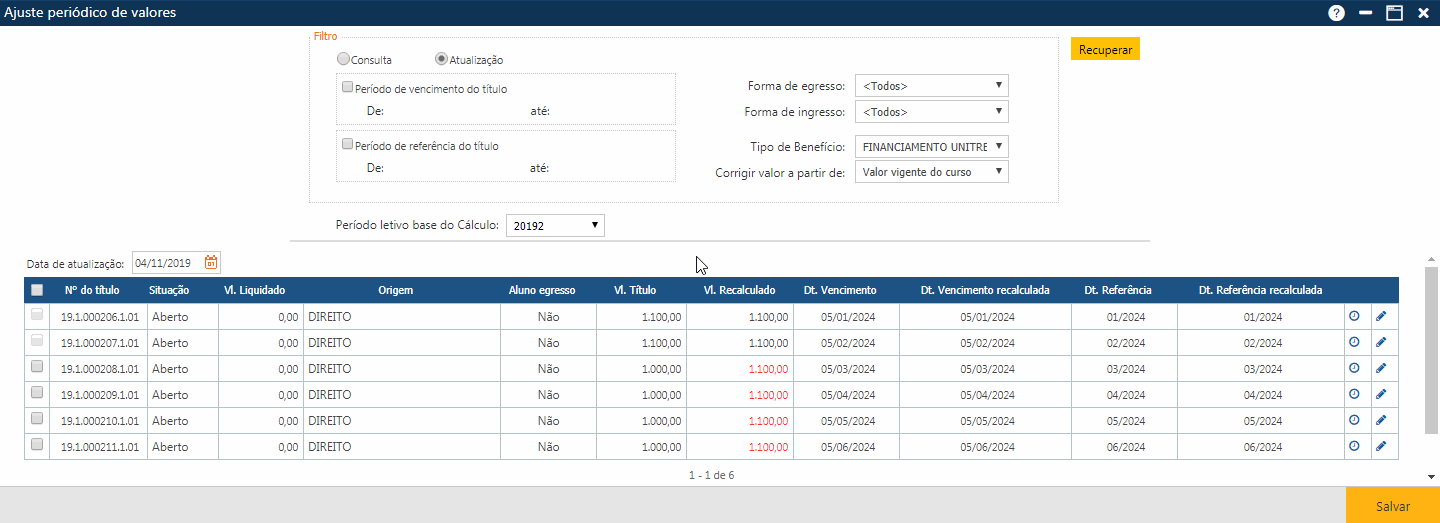The image size is (1440, 523).
Task: Click clock icon for título 19.1.000208.1.01
Action: (1354, 368)
